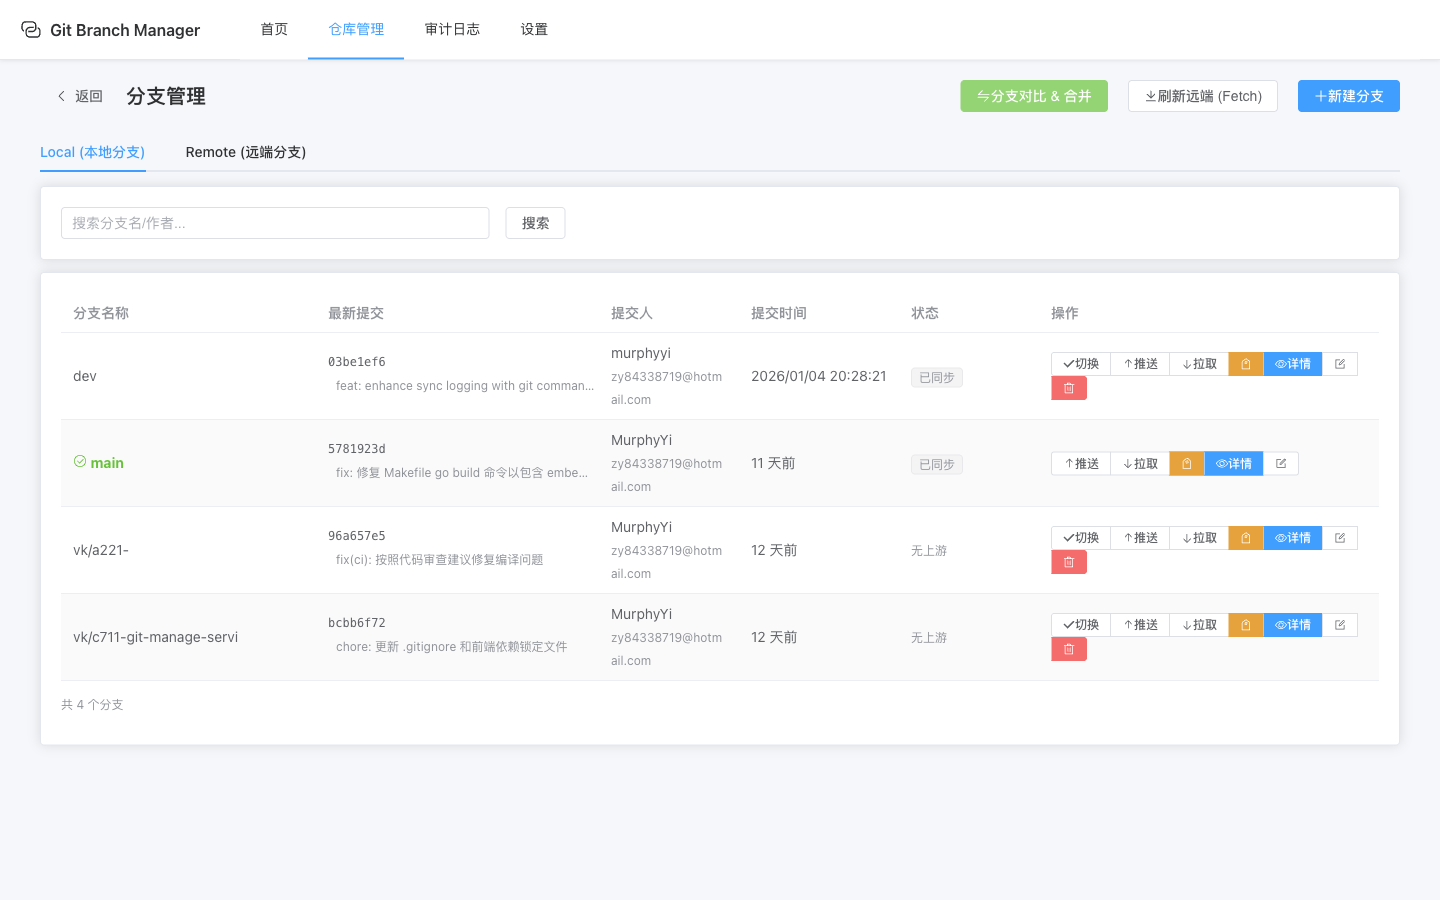Open the edit icon for the main branch
This screenshot has height=900, width=1440.
[x=1280, y=463]
